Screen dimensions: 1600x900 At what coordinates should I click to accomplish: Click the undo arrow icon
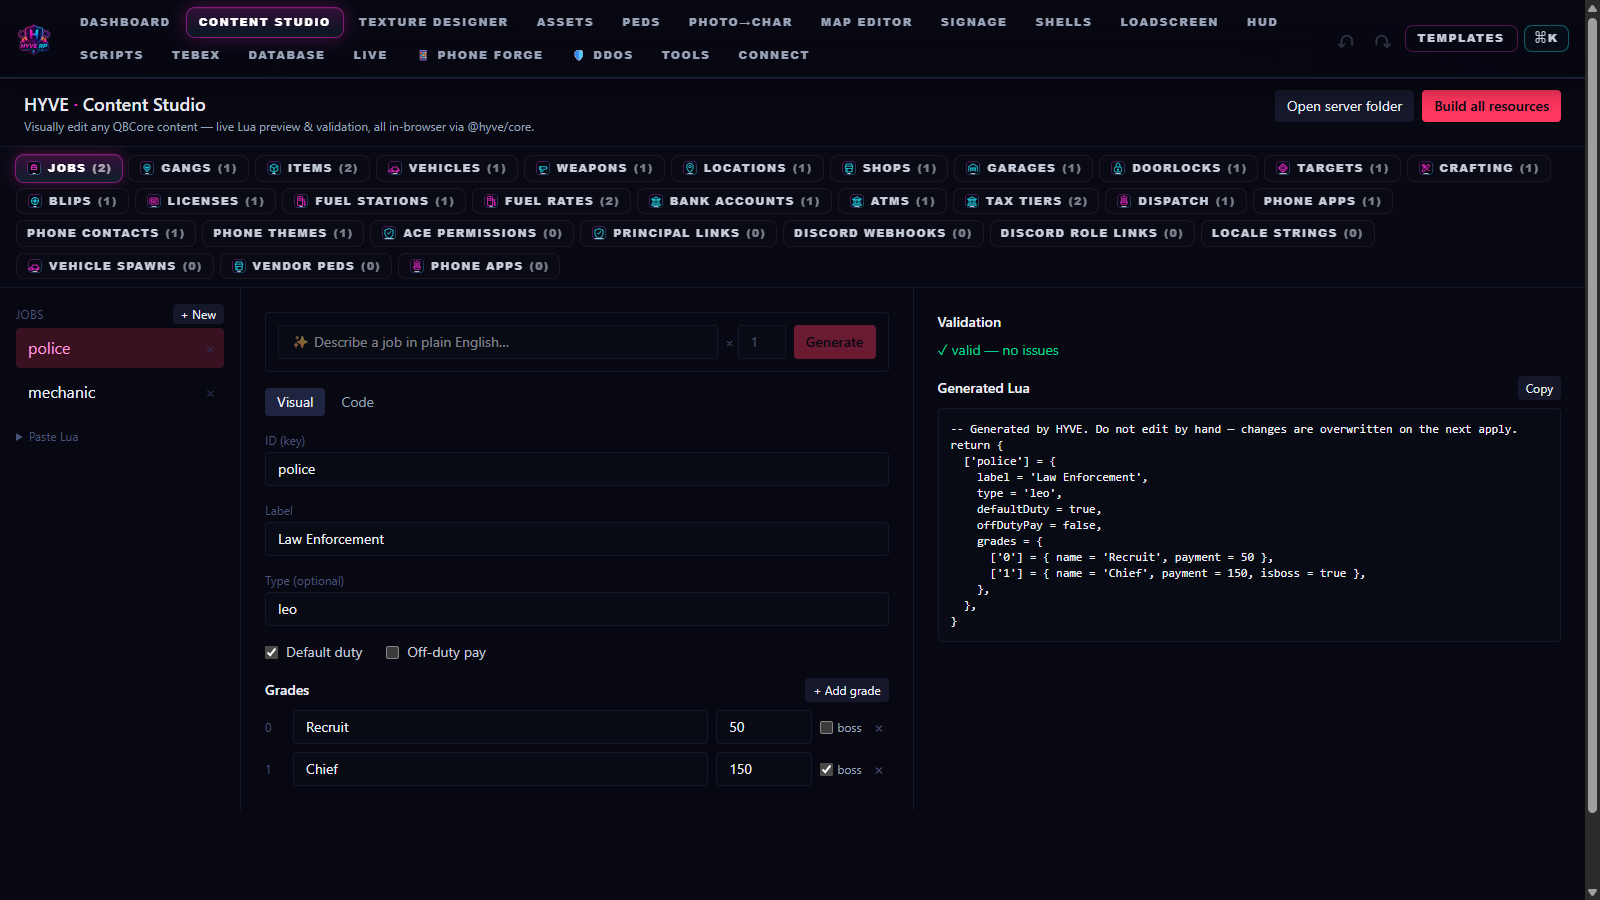click(x=1346, y=41)
